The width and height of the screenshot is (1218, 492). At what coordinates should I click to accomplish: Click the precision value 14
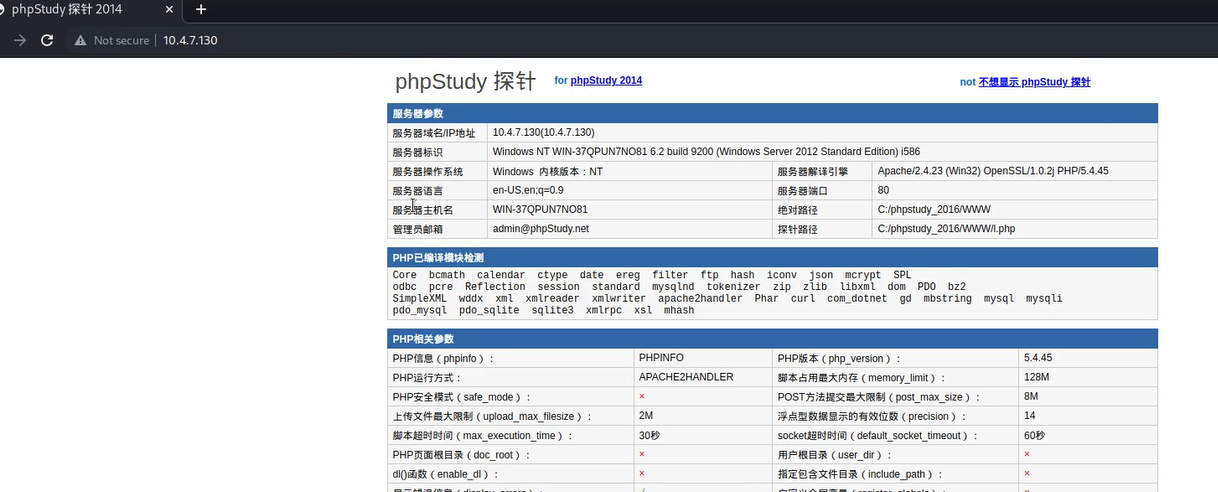tap(1030, 416)
